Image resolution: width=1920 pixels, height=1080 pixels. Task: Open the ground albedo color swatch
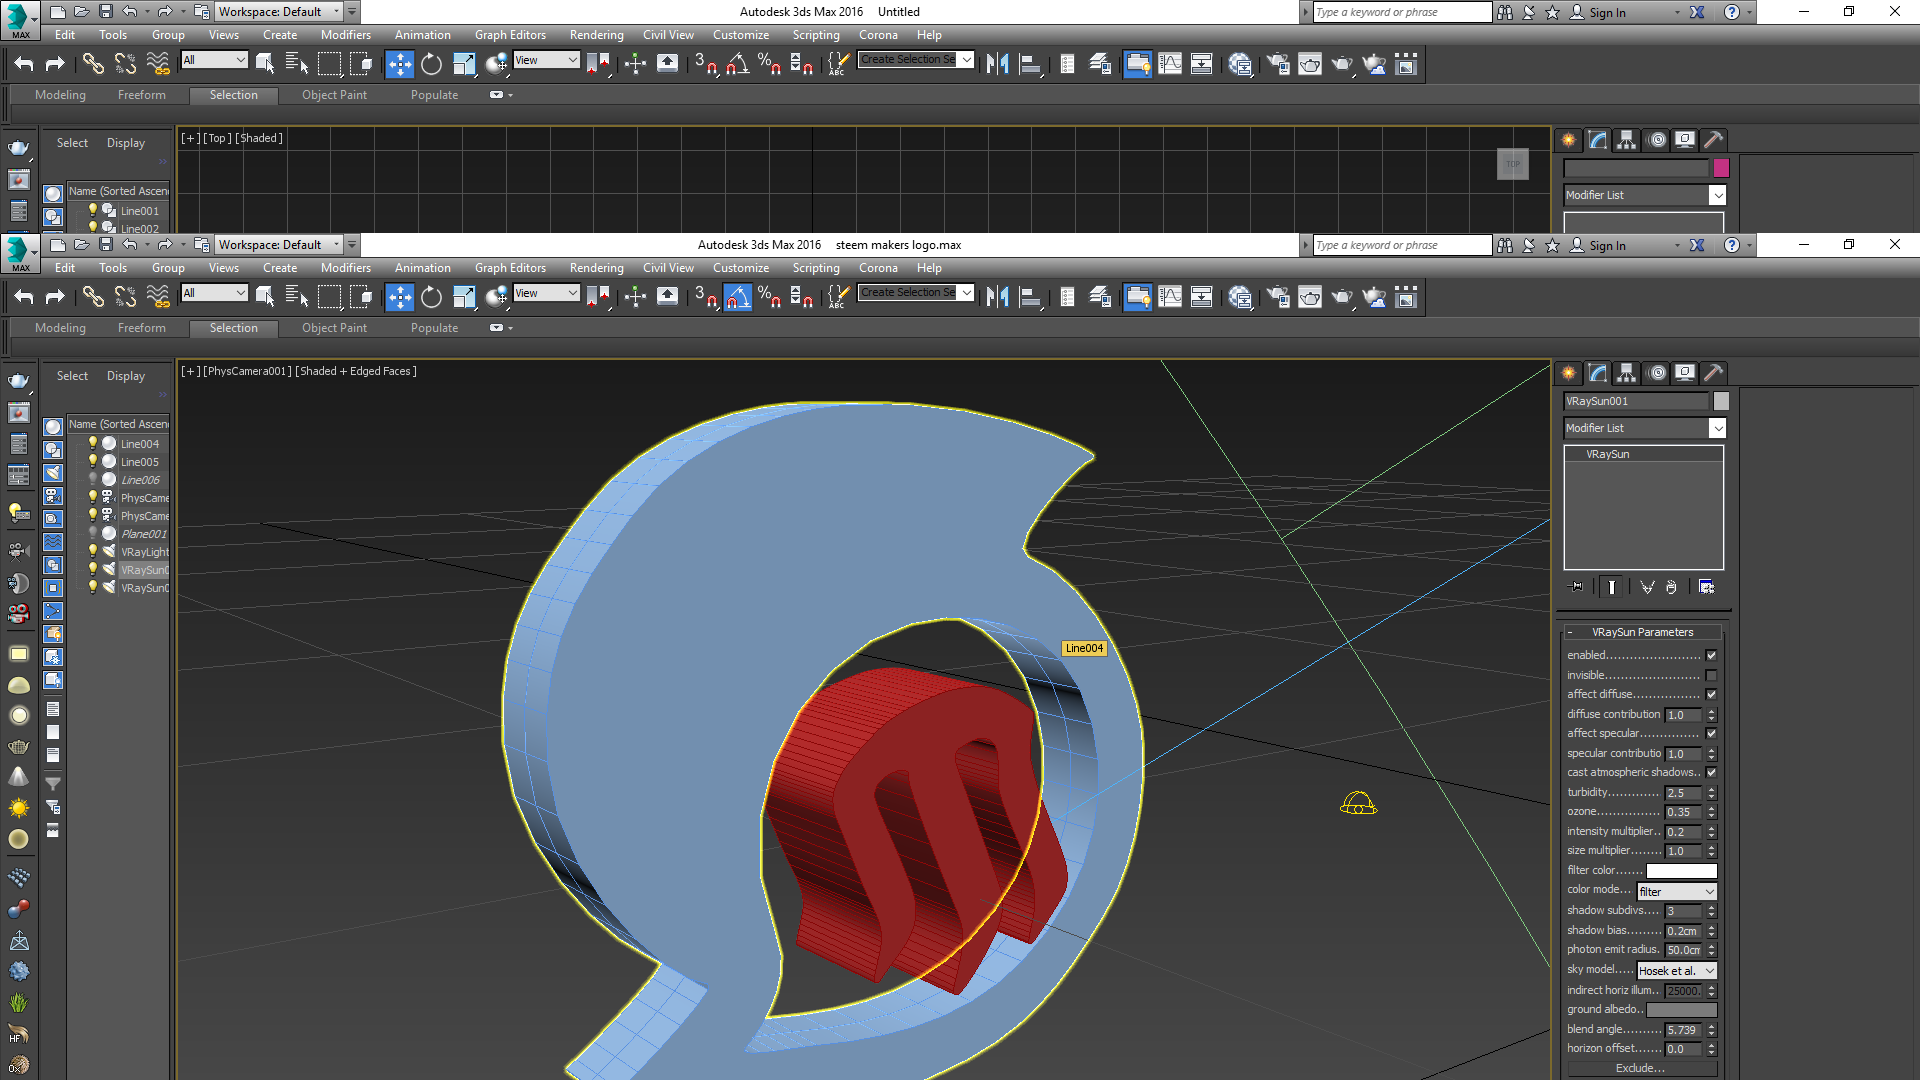(x=1682, y=1010)
